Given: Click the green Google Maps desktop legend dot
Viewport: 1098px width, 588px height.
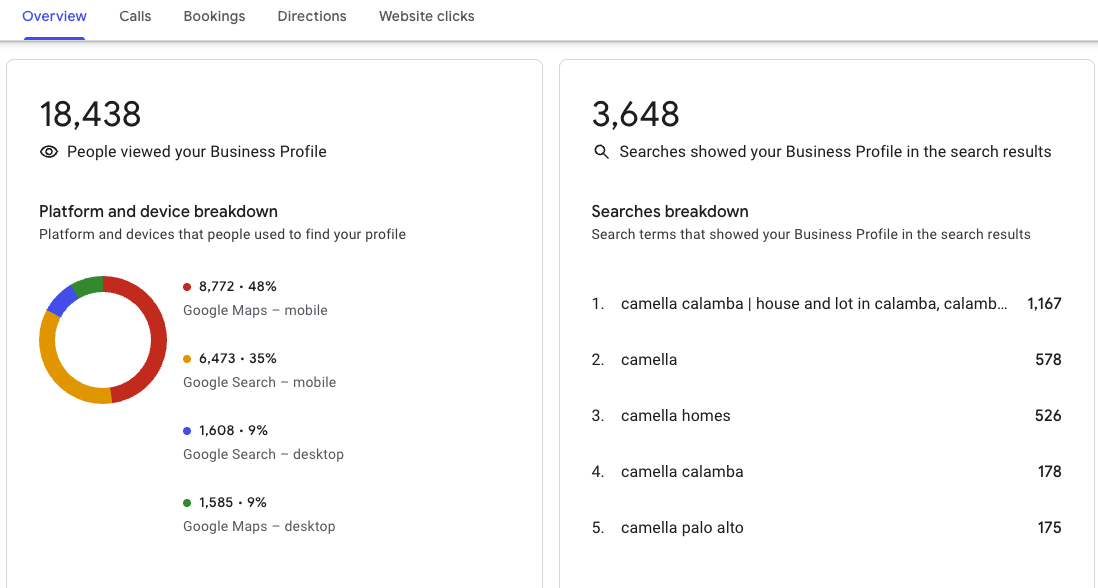Looking at the screenshot, I should click(x=187, y=503).
